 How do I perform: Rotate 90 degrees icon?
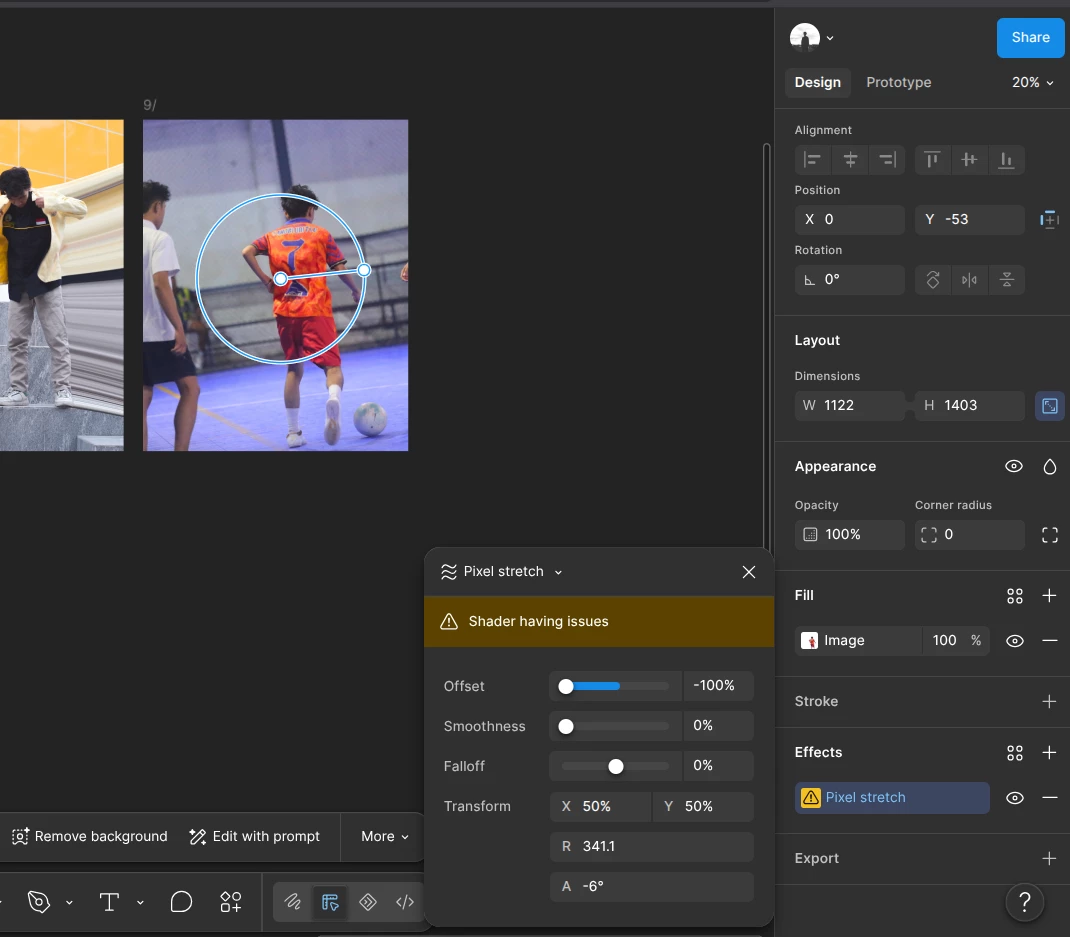pos(933,280)
